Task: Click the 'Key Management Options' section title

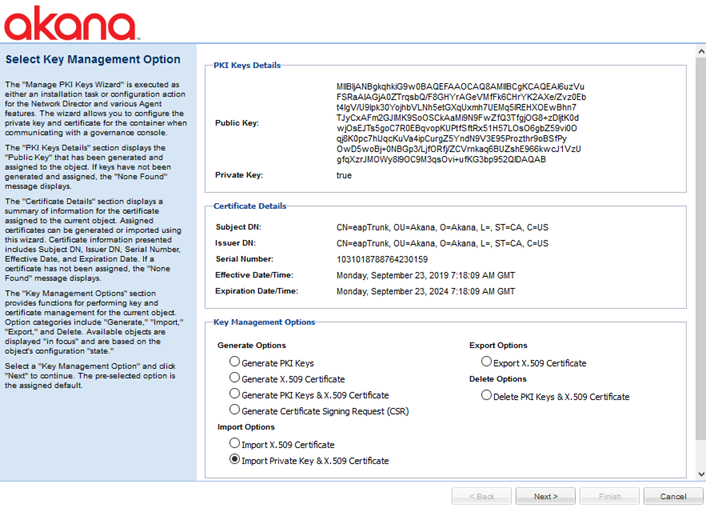Action: [x=264, y=322]
